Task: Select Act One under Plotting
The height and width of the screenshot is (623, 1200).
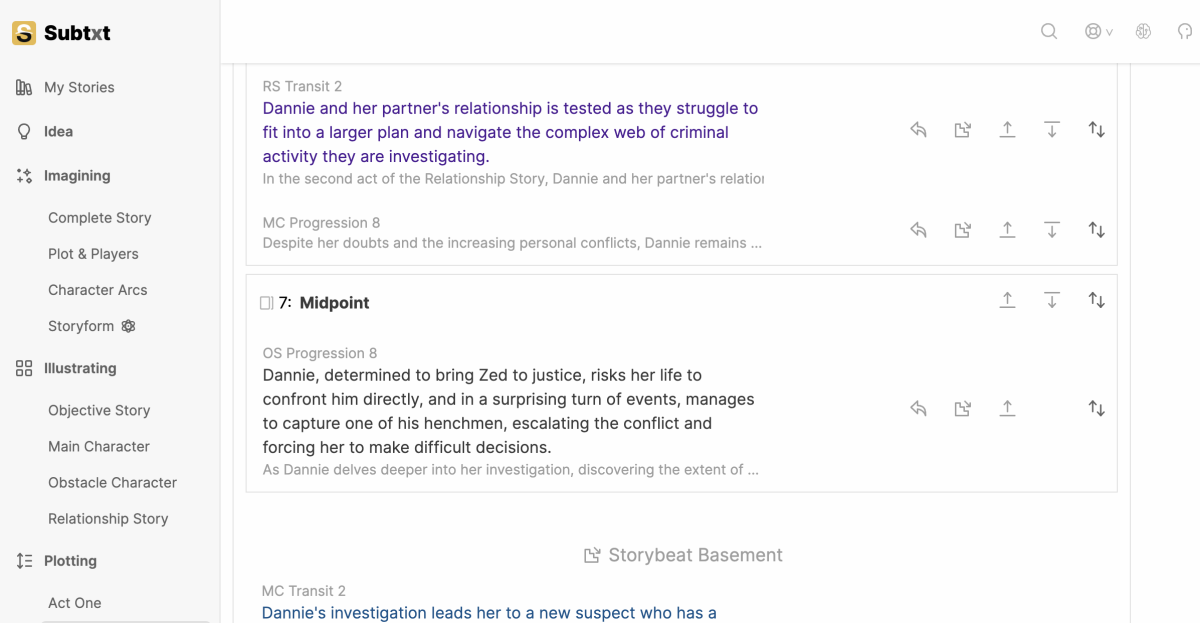Action: tap(75, 603)
